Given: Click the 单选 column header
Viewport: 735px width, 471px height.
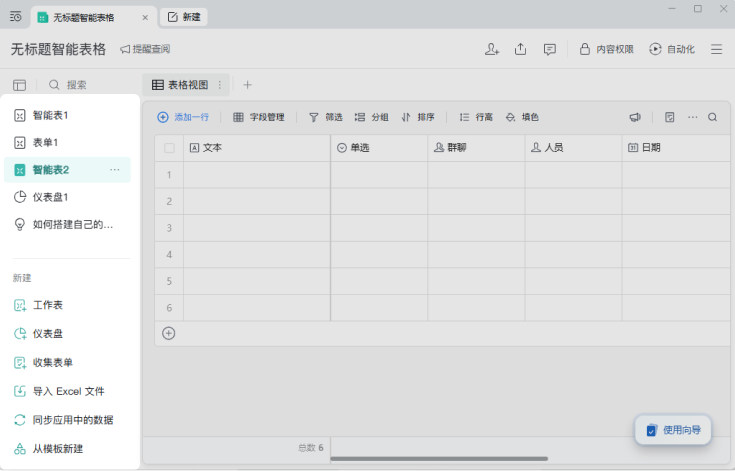Looking at the screenshot, I should pos(379,148).
